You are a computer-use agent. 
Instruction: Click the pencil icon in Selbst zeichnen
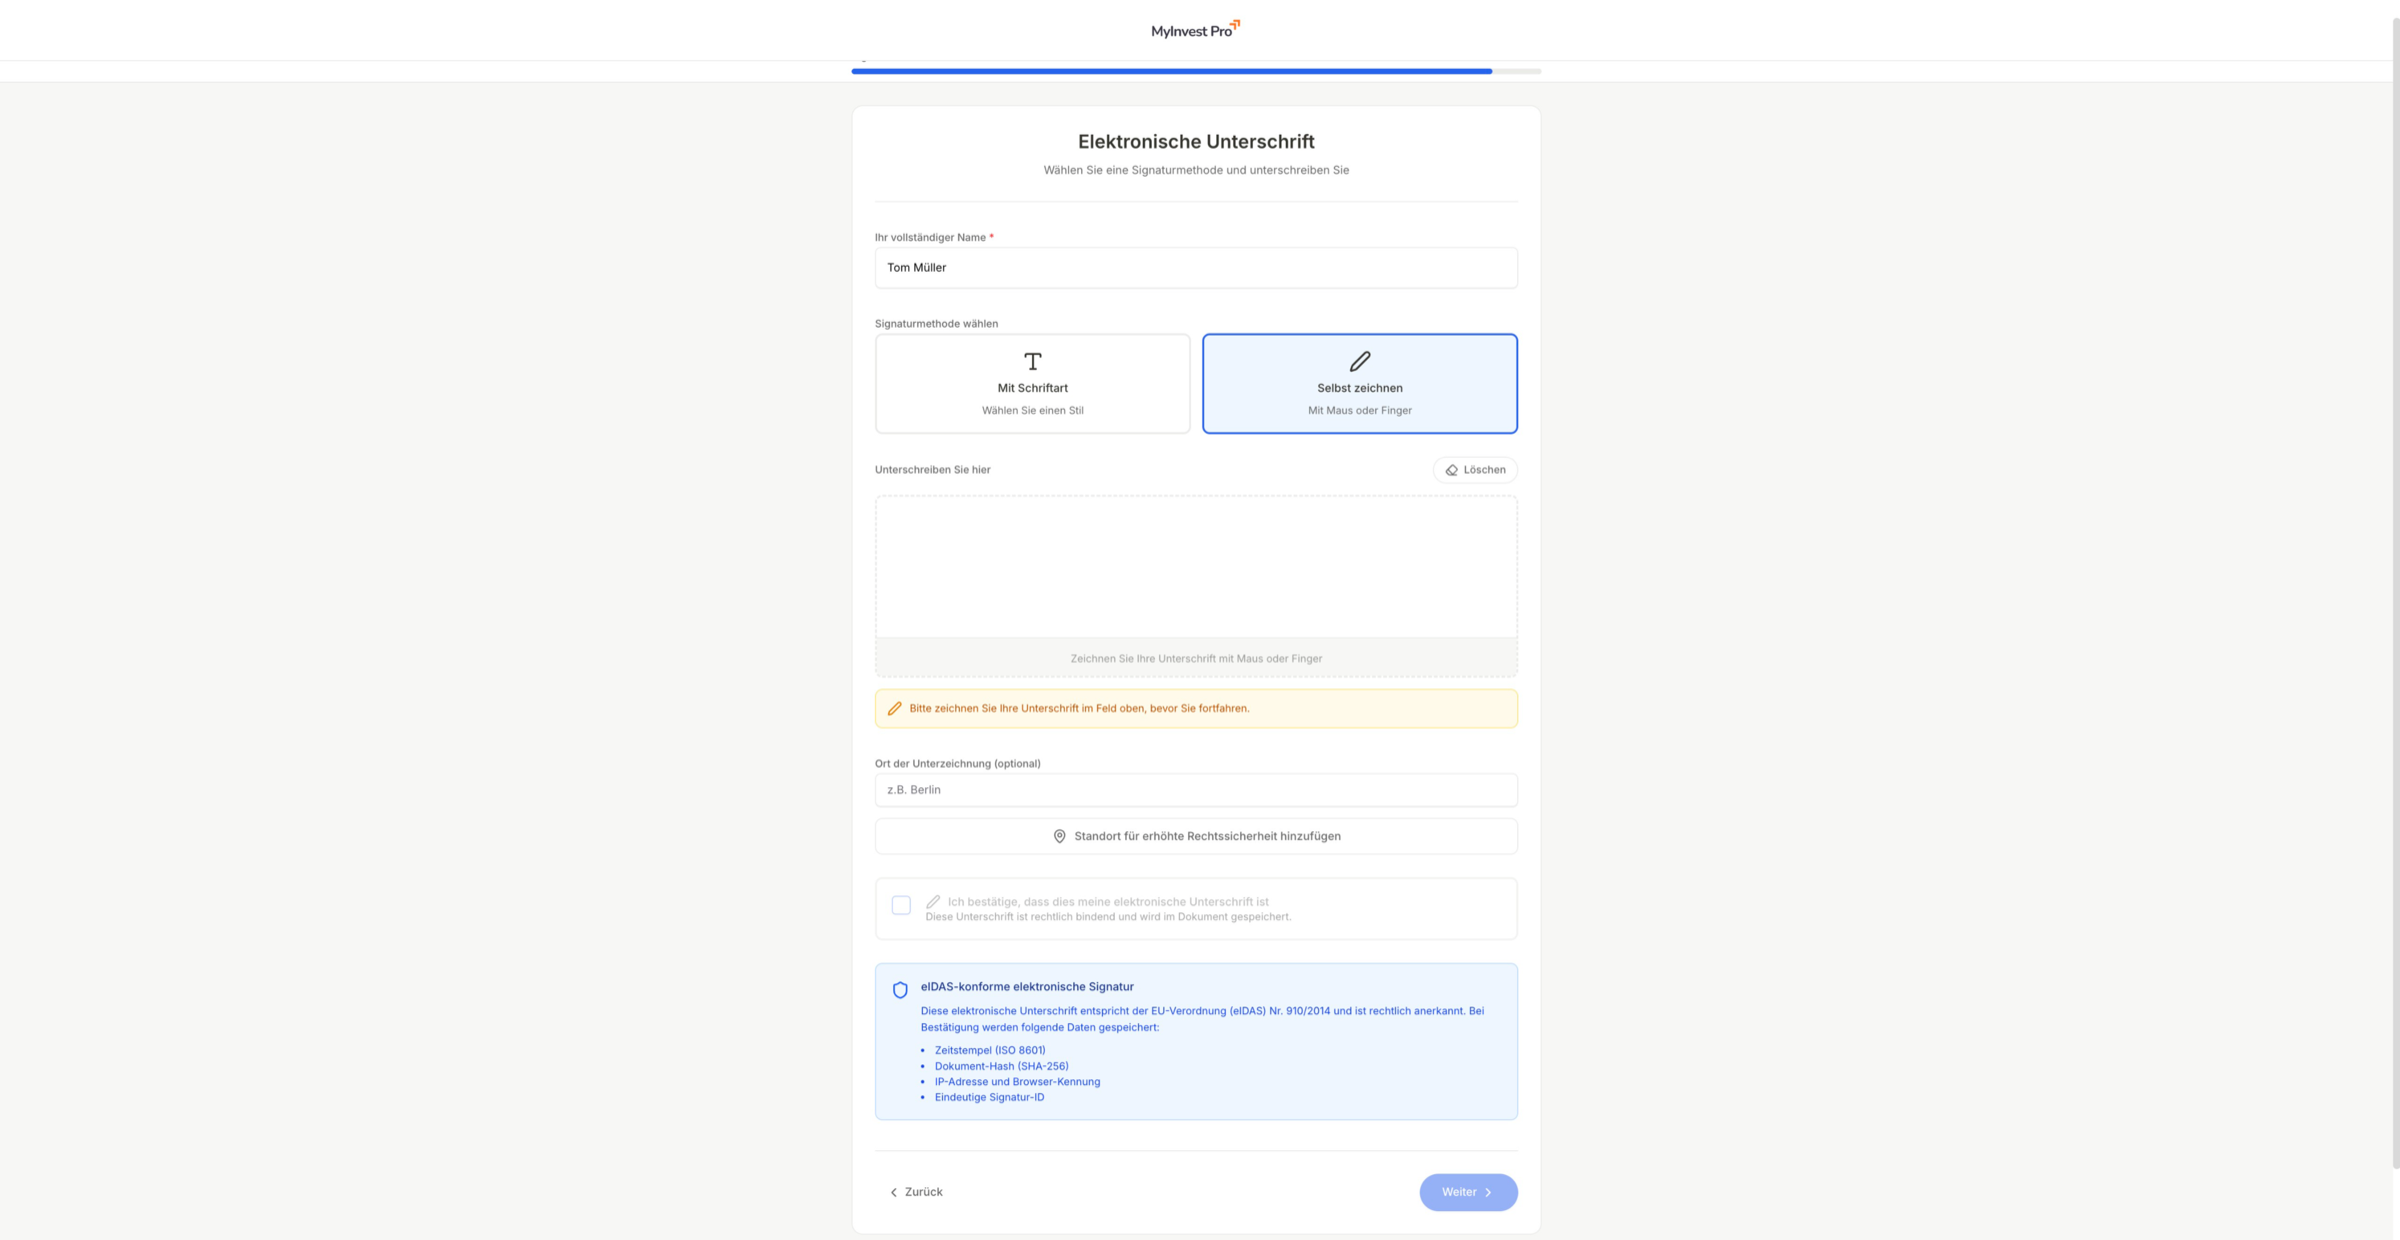[1359, 361]
